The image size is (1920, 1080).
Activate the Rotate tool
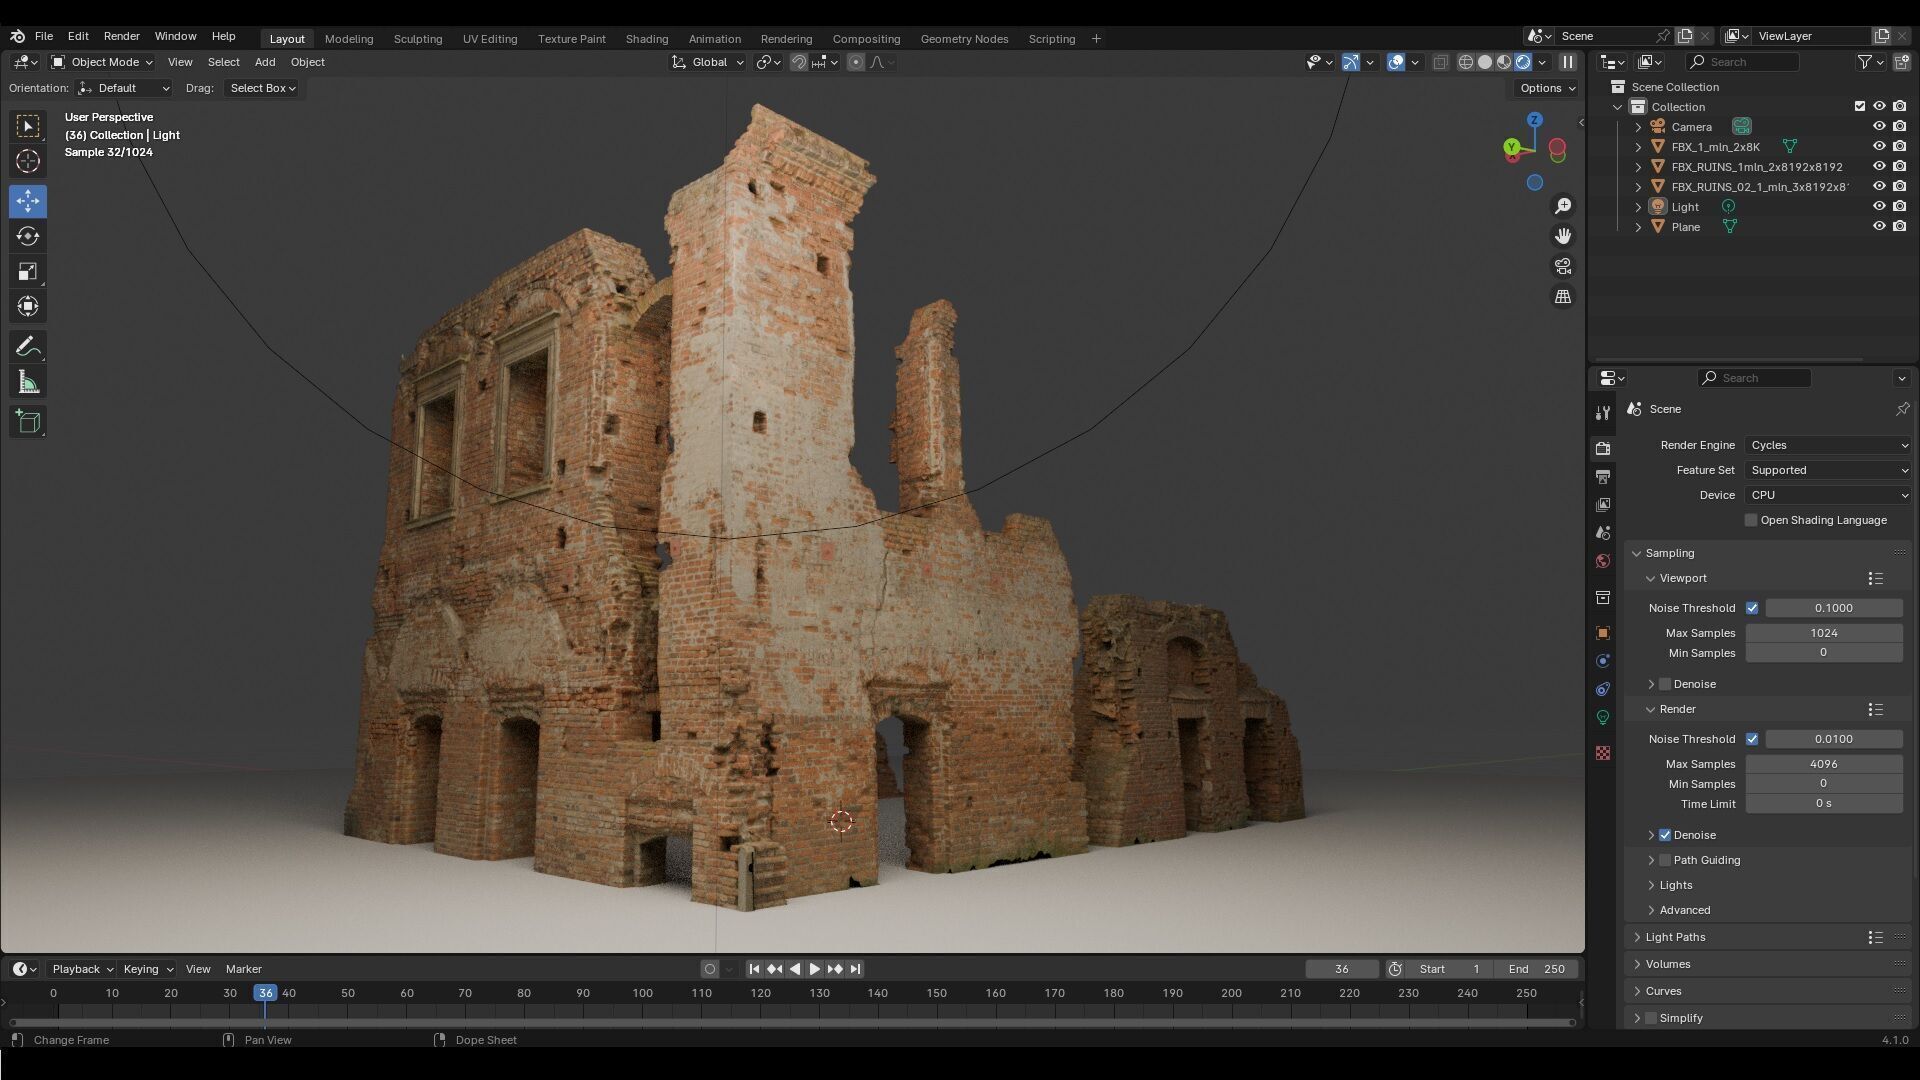(28, 236)
